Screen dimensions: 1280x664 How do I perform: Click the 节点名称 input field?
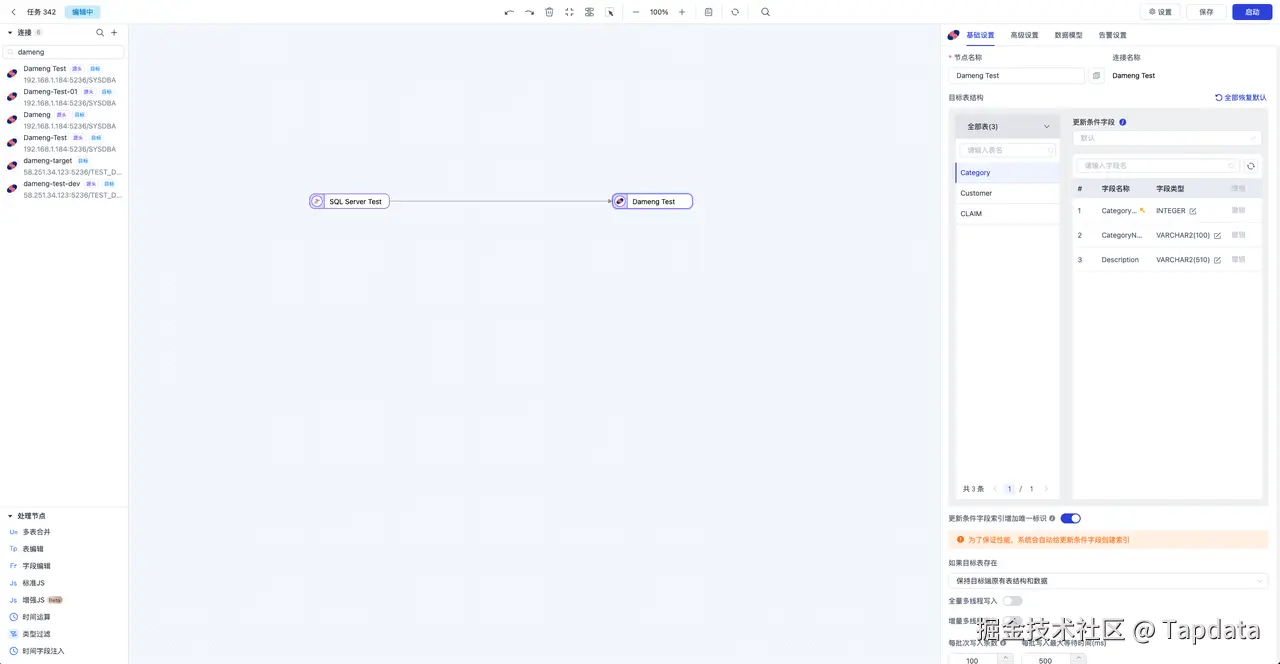click(1016, 76)
